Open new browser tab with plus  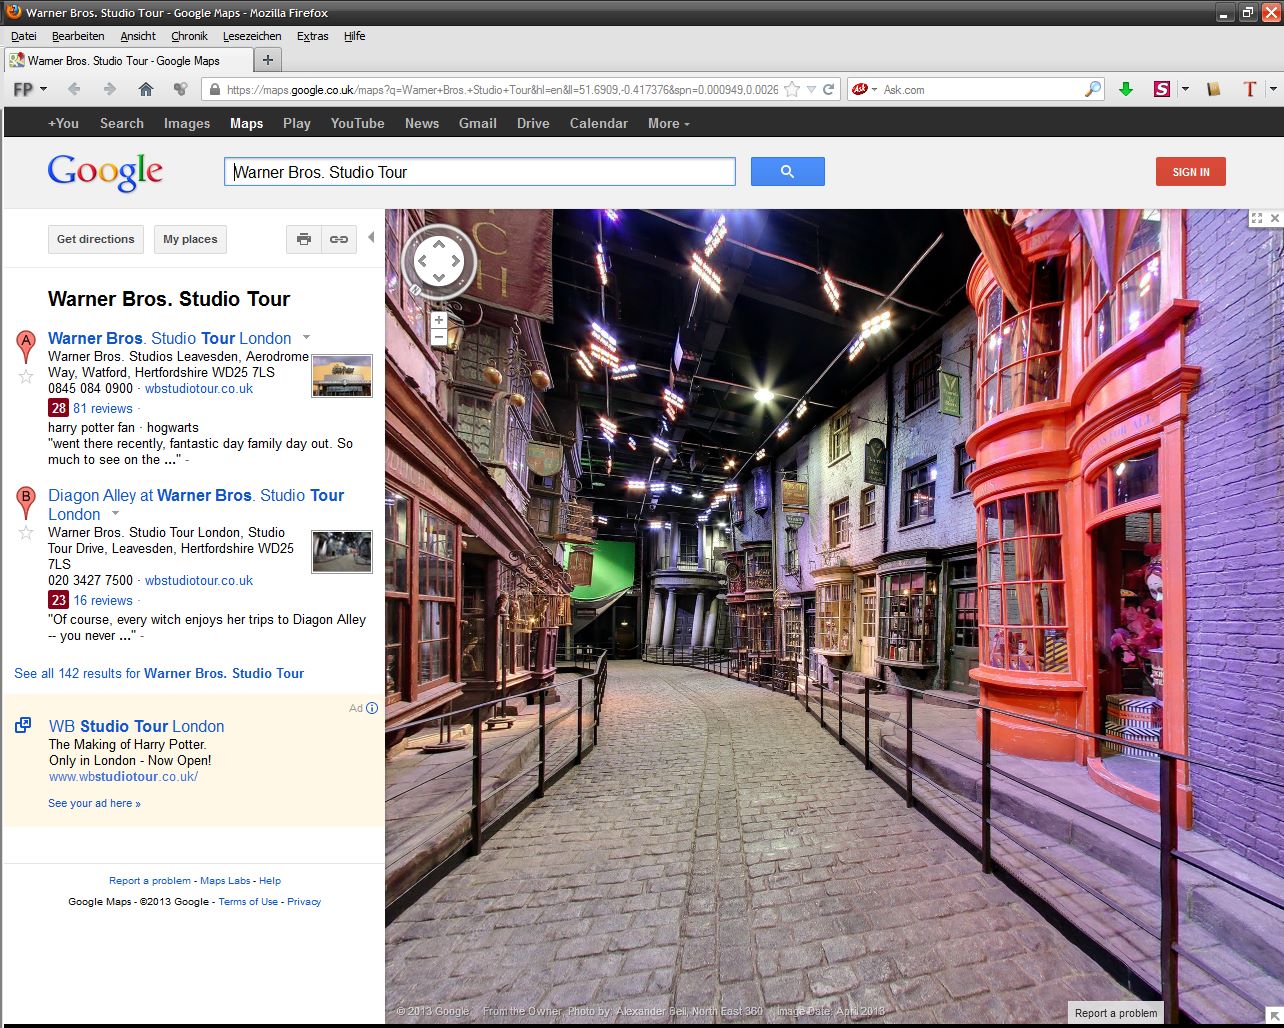(267, 60)
